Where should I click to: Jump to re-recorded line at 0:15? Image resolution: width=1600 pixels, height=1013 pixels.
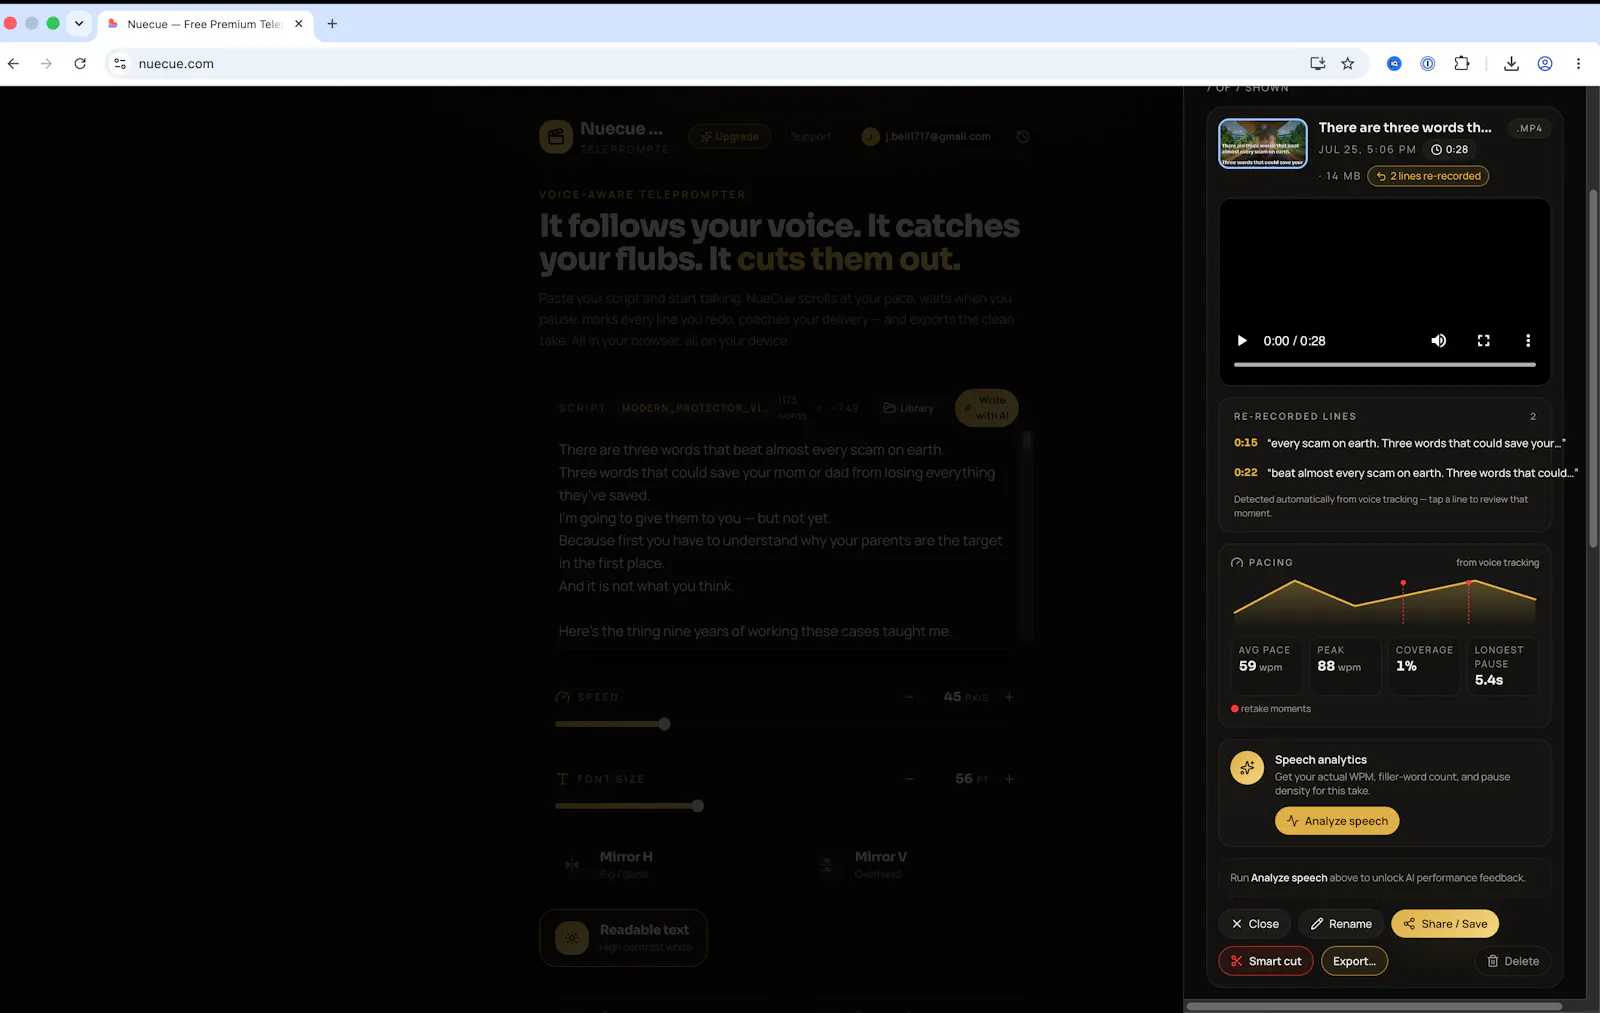(1399, 443)
